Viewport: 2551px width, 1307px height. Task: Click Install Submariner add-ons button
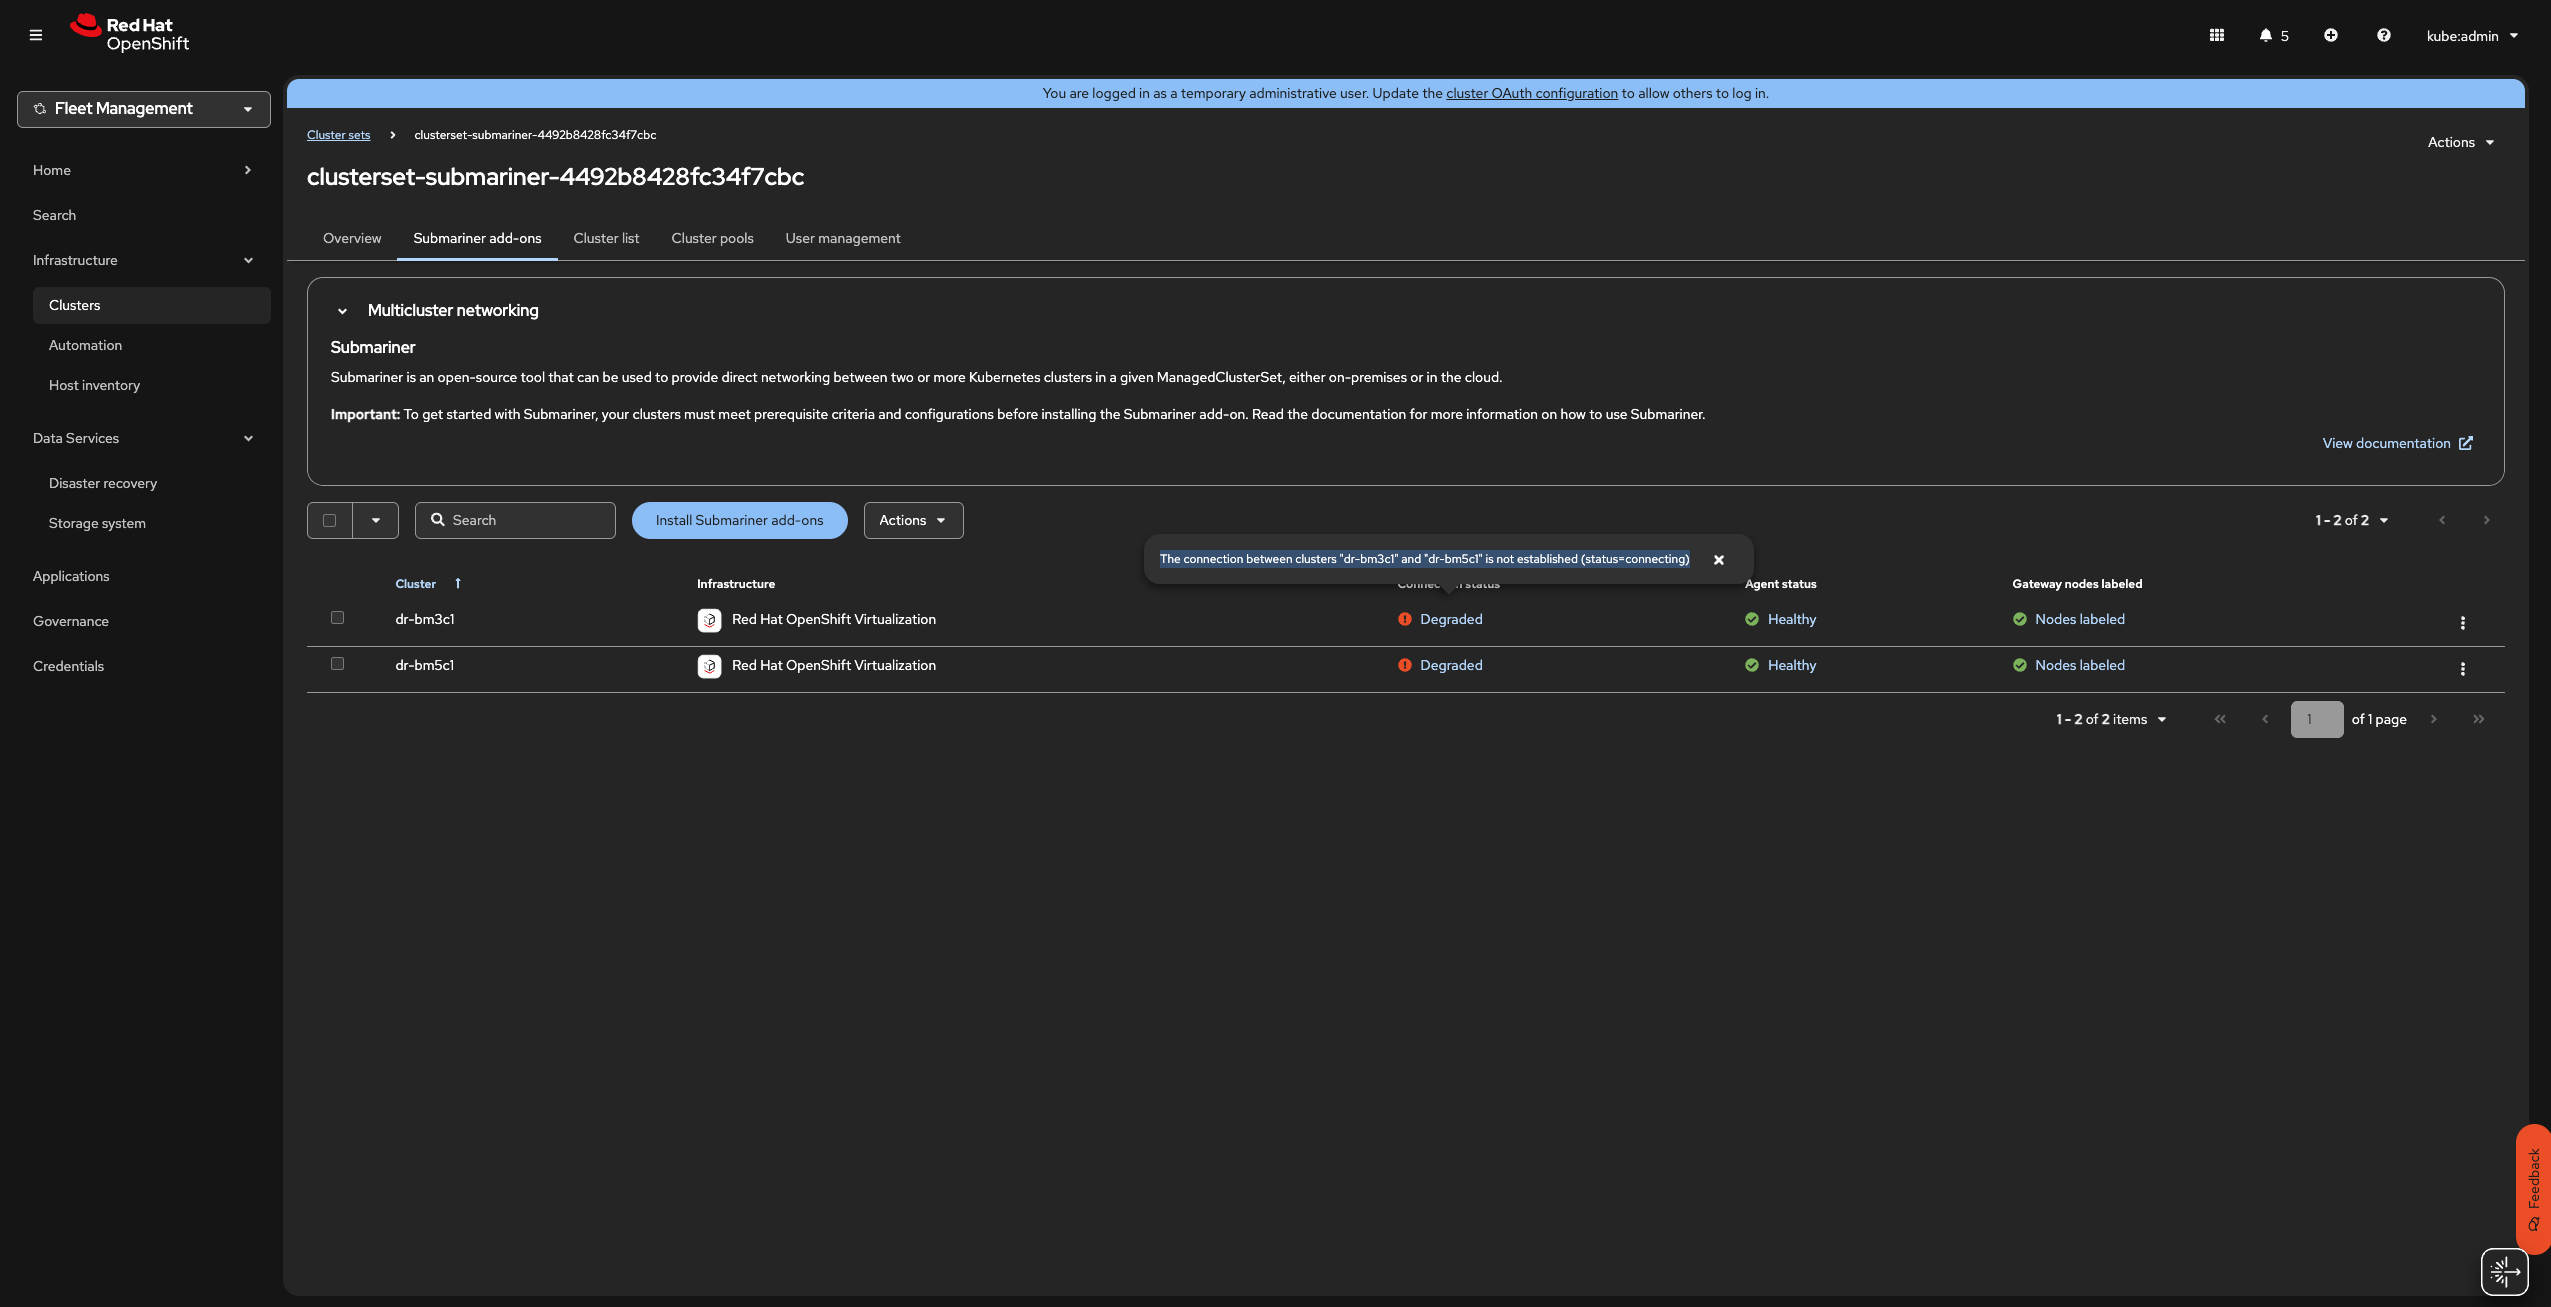click(739, 520)
